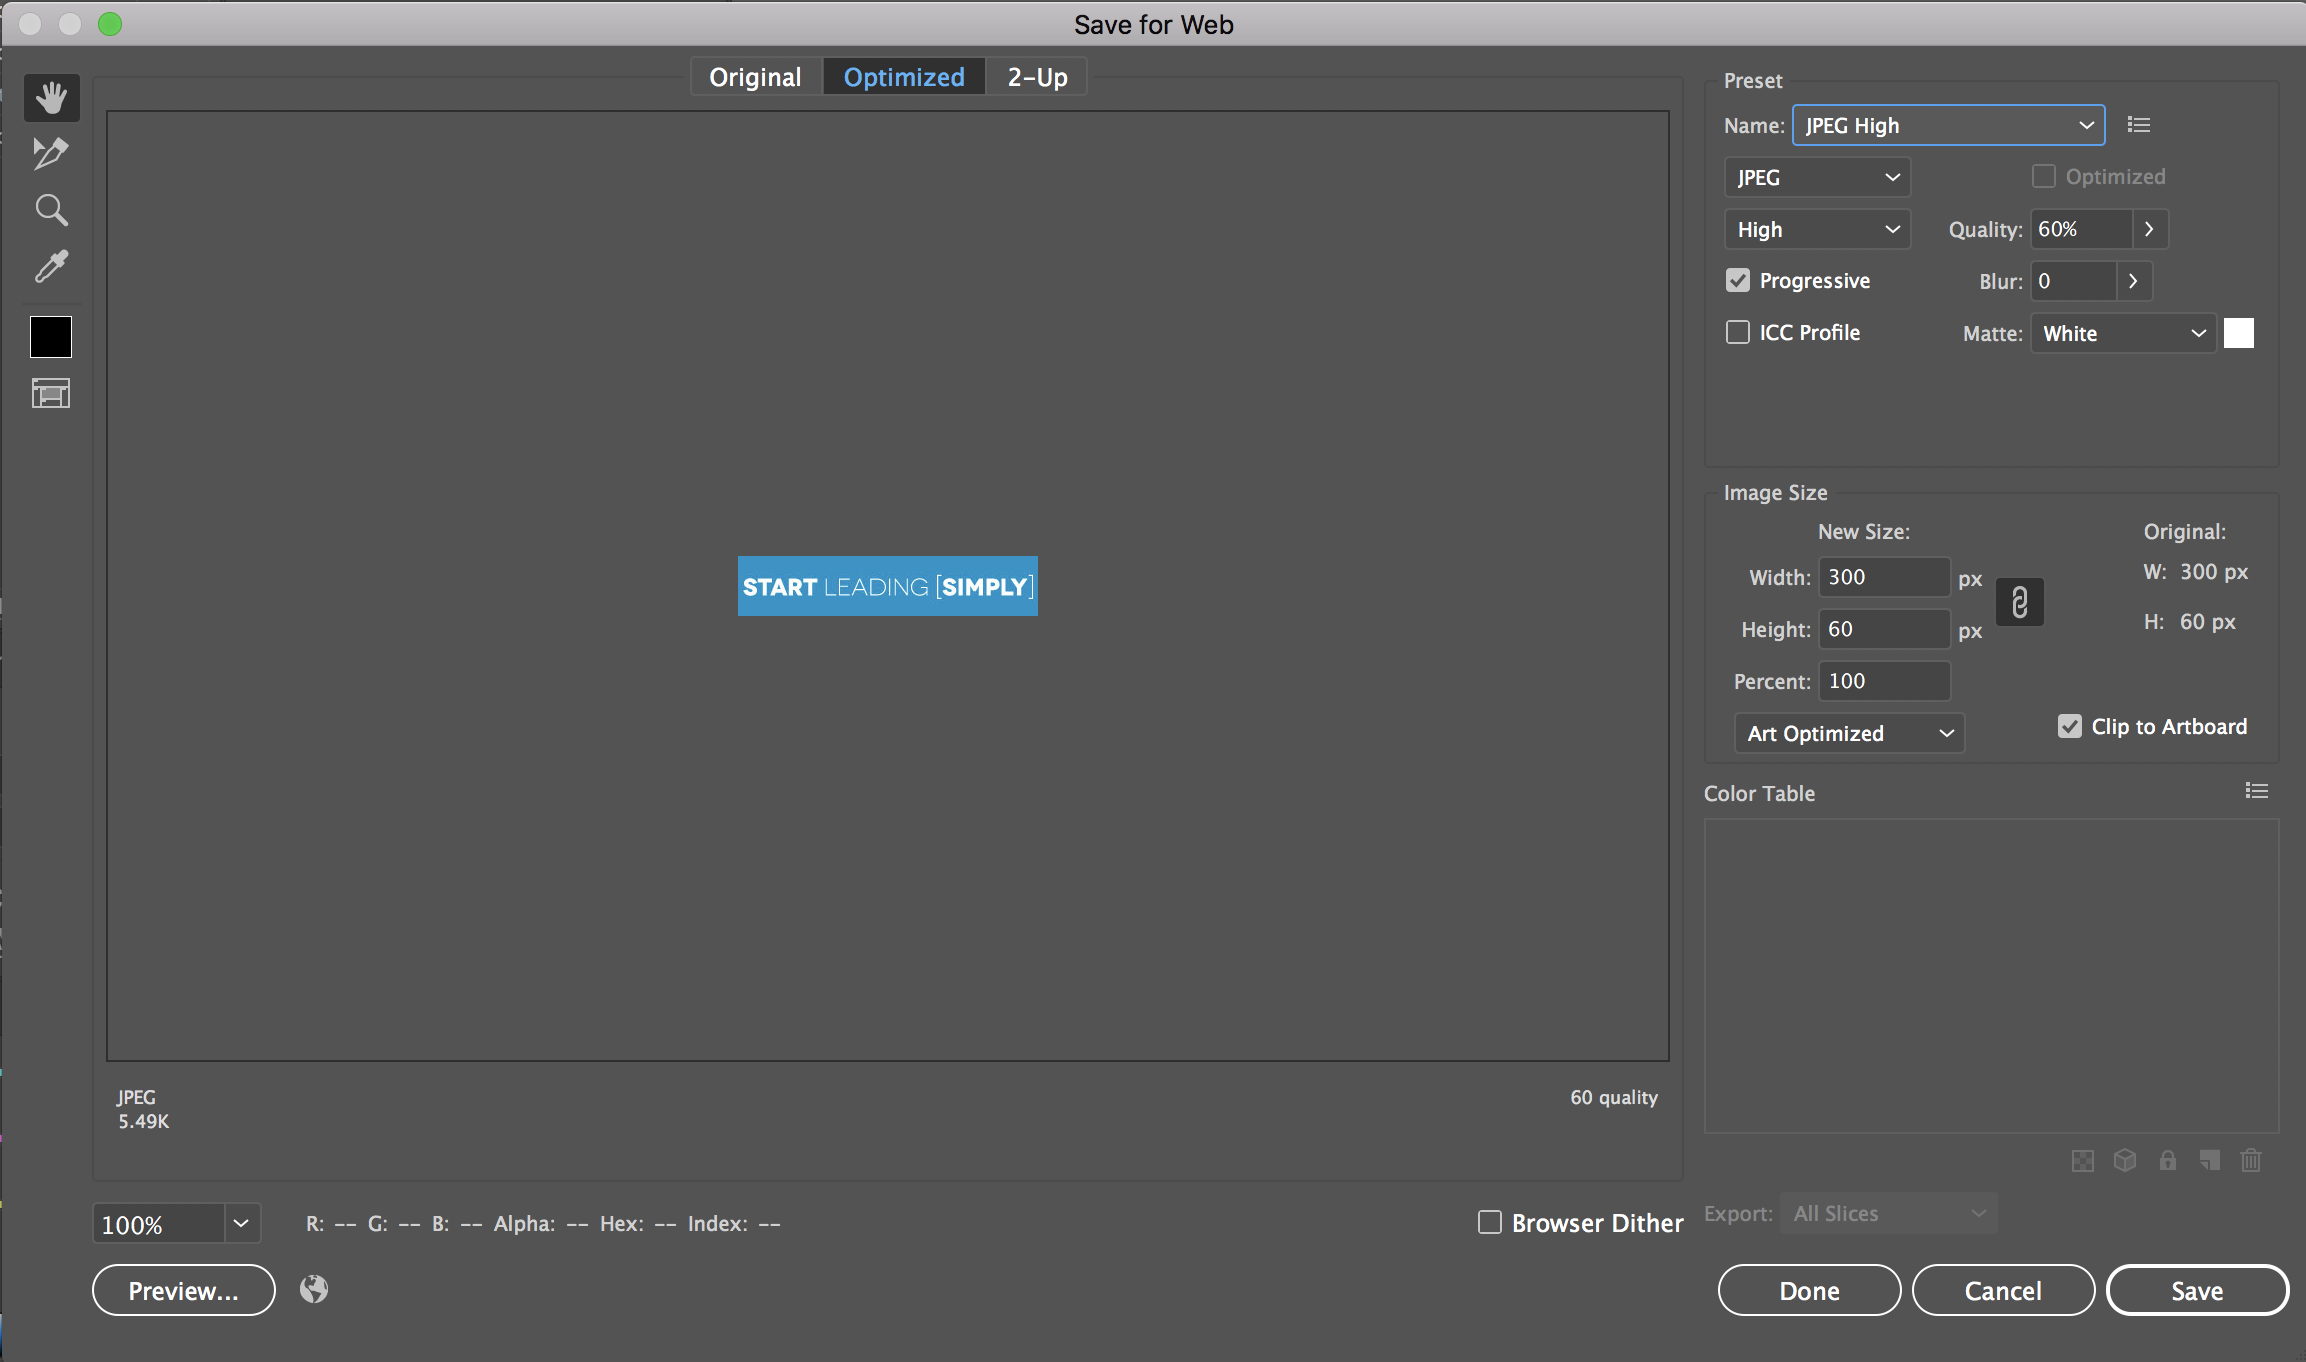Screen dimensions: 2306x1362
Task: Click the Preview button
Action: (183, 1291)
